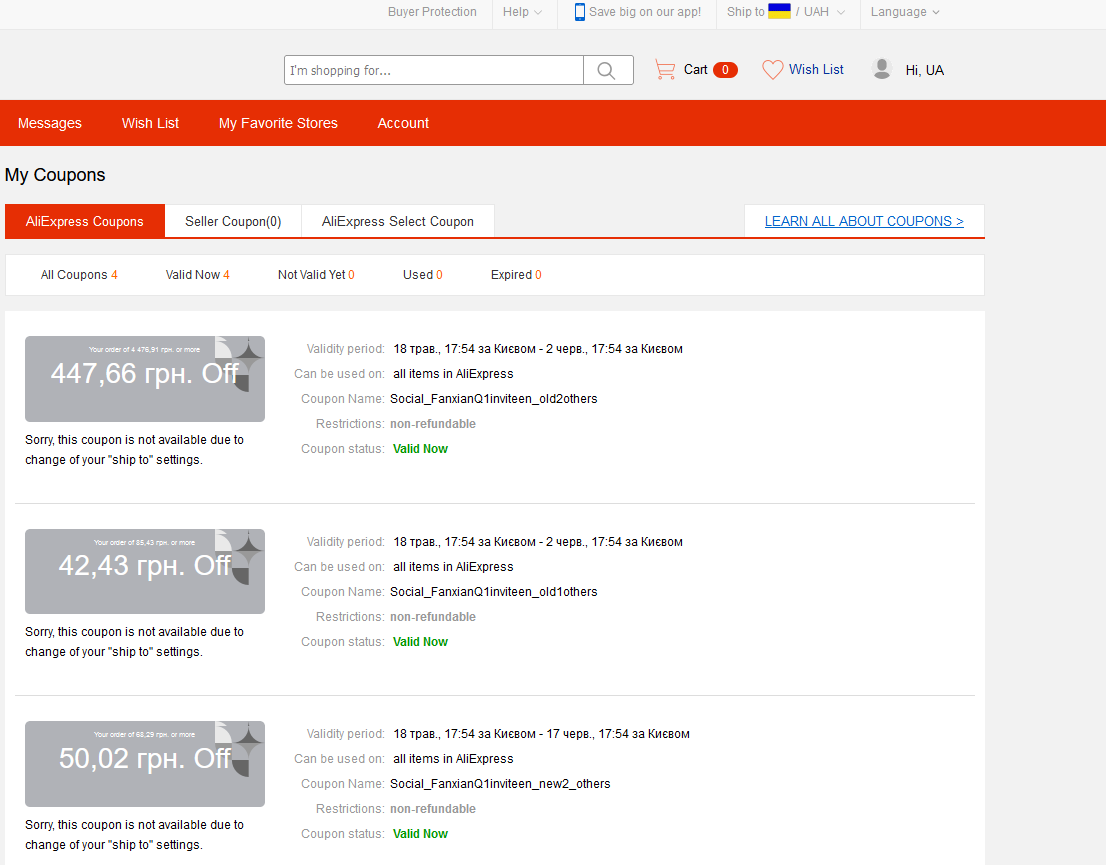This screenshot has width=1106, height=865.
Task: Filter by Not Valid Yet 0
Action: [x=316, y=274]
